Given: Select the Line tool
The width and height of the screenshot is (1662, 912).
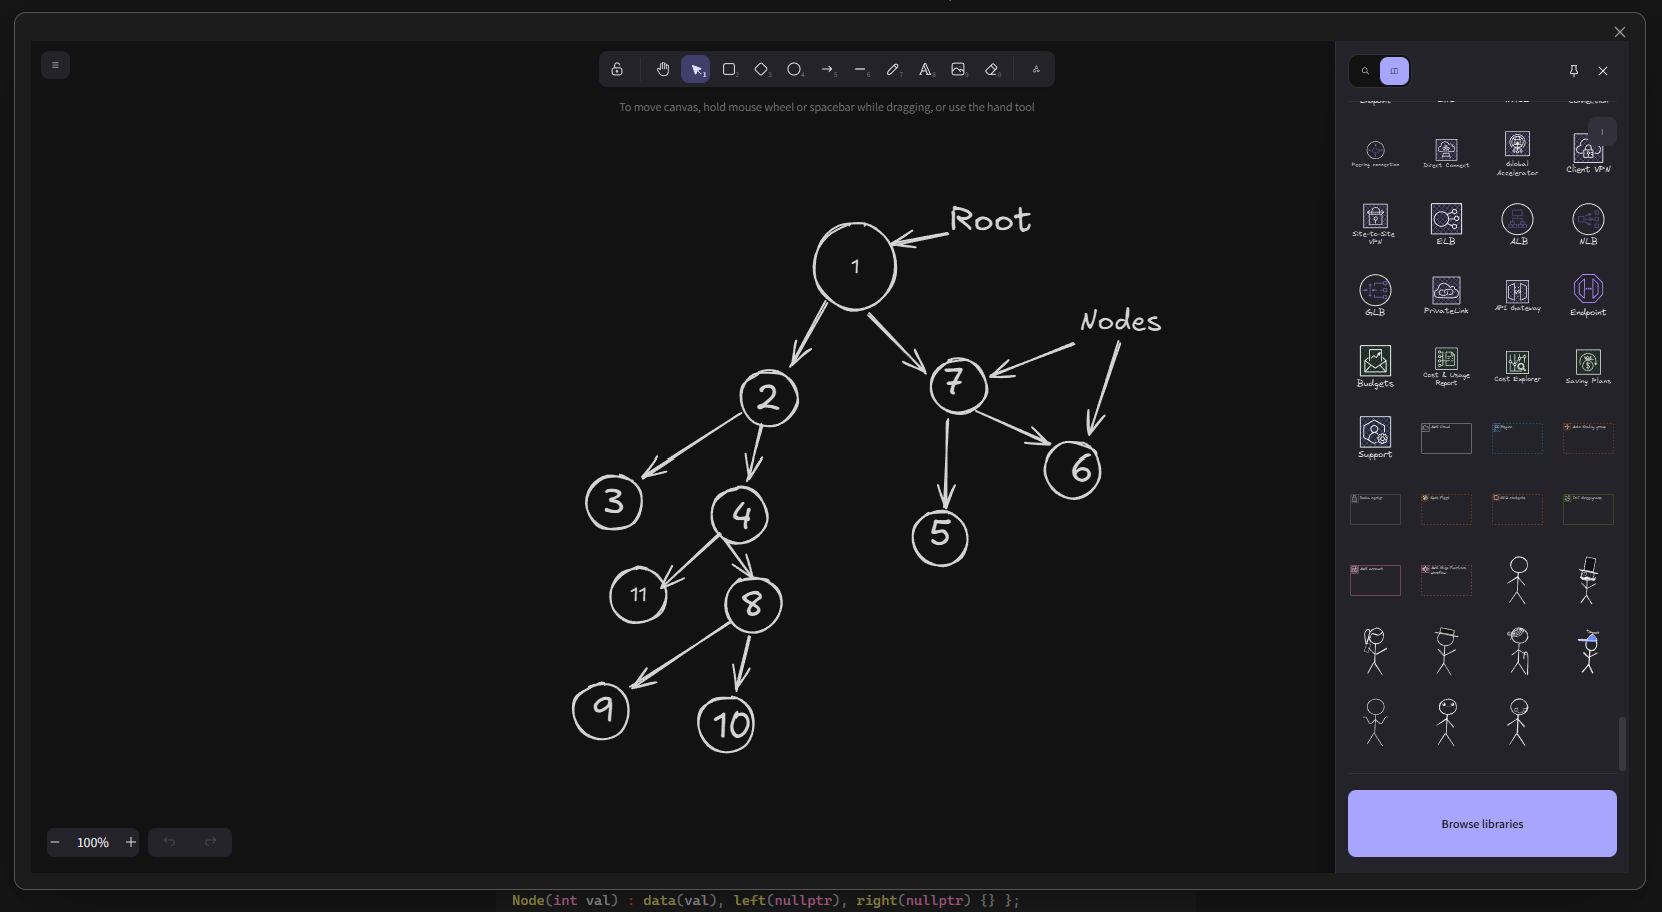Looking at the screenshot, I should point(860,69).
